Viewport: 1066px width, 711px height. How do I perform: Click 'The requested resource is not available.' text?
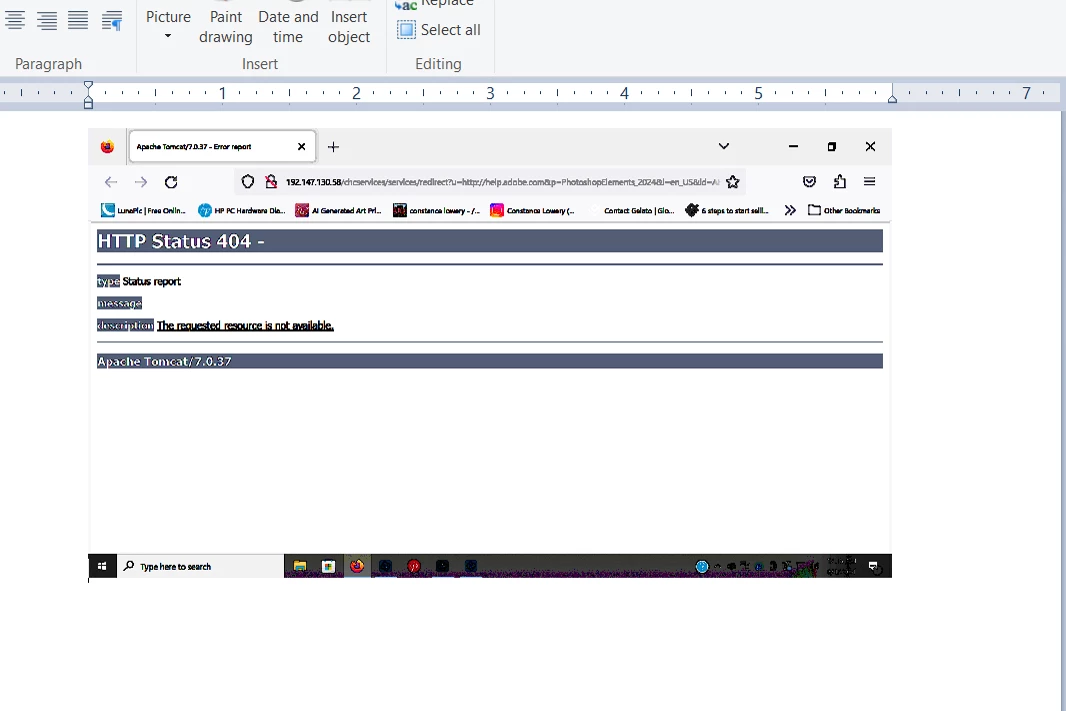pos(245,326)
